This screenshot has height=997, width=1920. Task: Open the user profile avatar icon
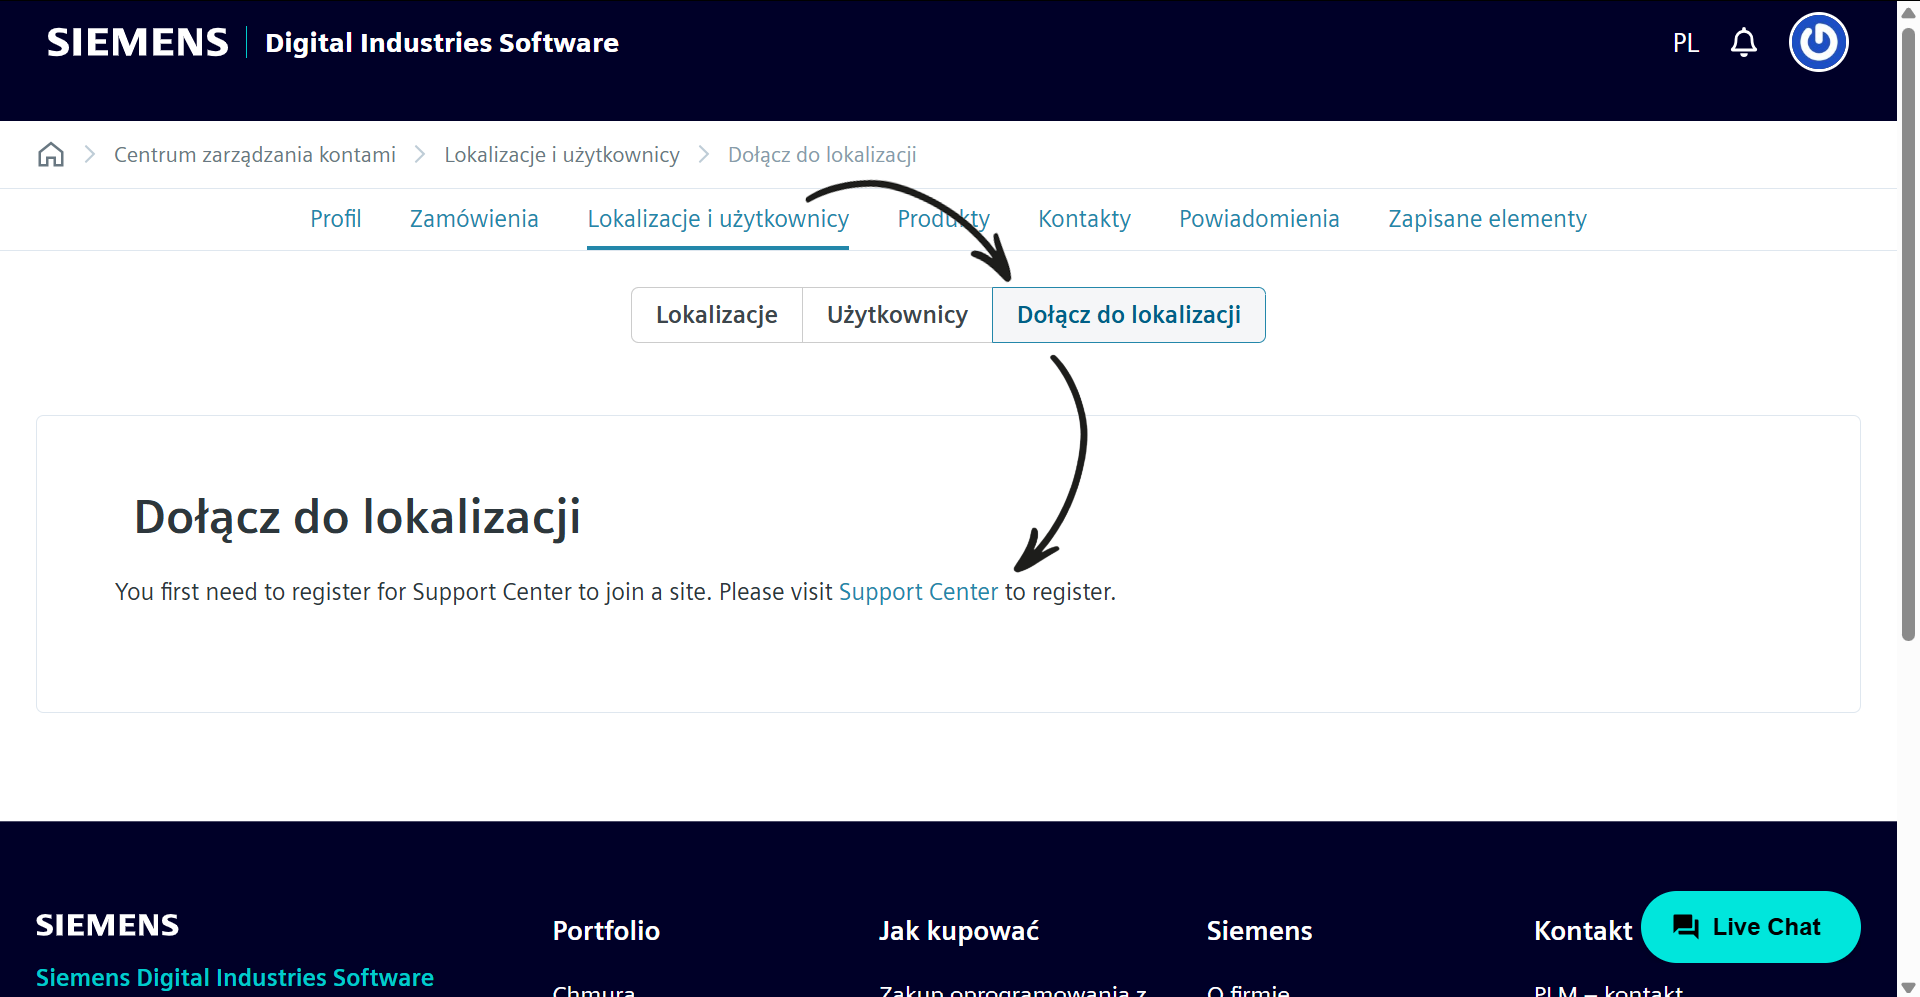point(1818,42)
